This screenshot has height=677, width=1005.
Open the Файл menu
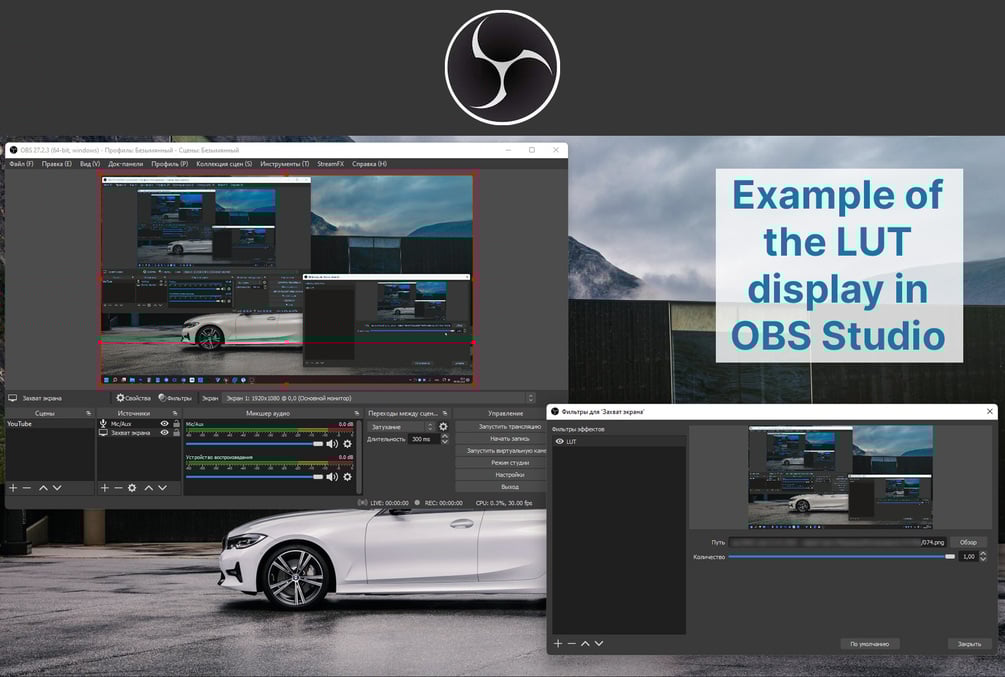(x=21, y=164)
